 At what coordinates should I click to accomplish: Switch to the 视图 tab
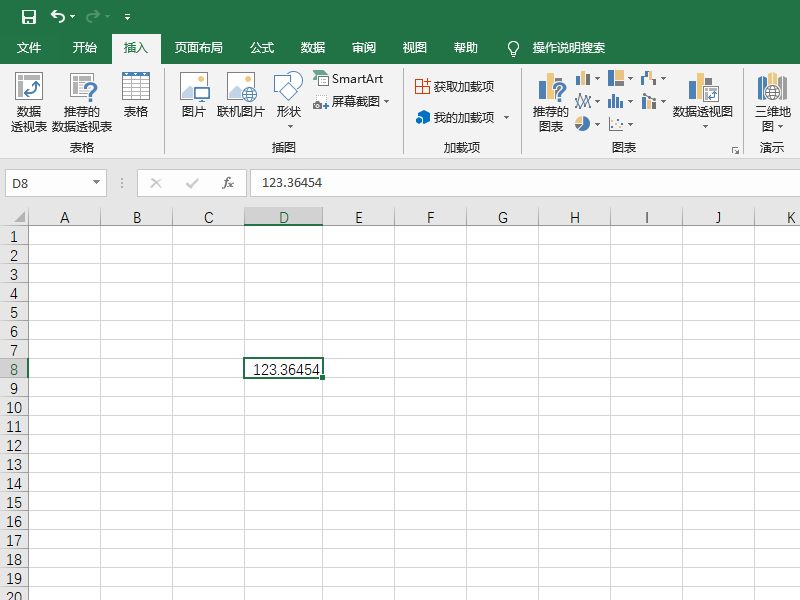coord(414,48)
